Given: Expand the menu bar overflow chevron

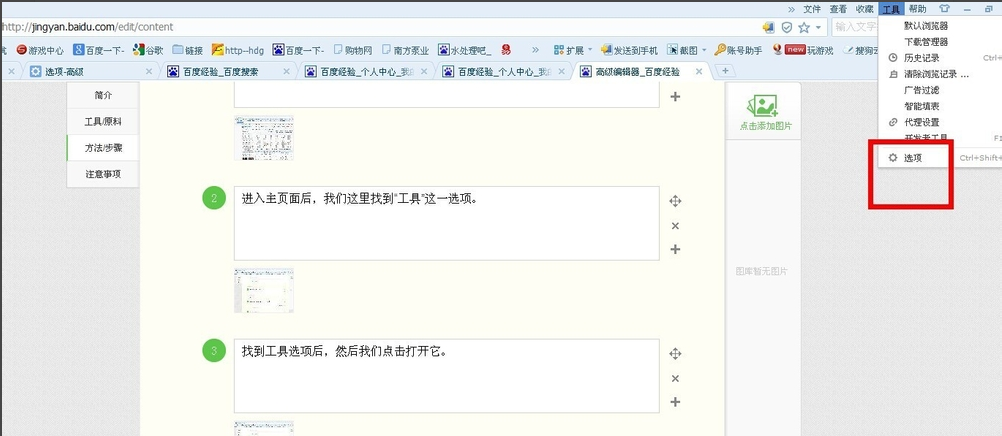Looking at the screenshot, I should click(x=791, y=9).
